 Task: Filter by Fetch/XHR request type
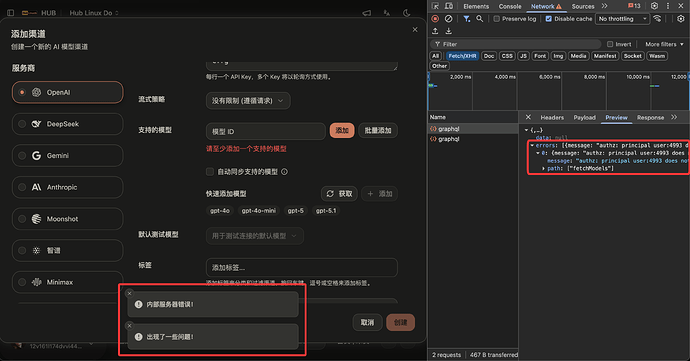tap(462, 56)
